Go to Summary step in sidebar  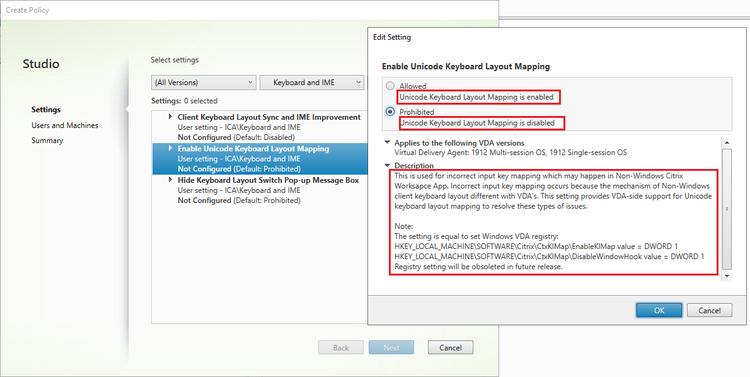click(x=47, y=141)
